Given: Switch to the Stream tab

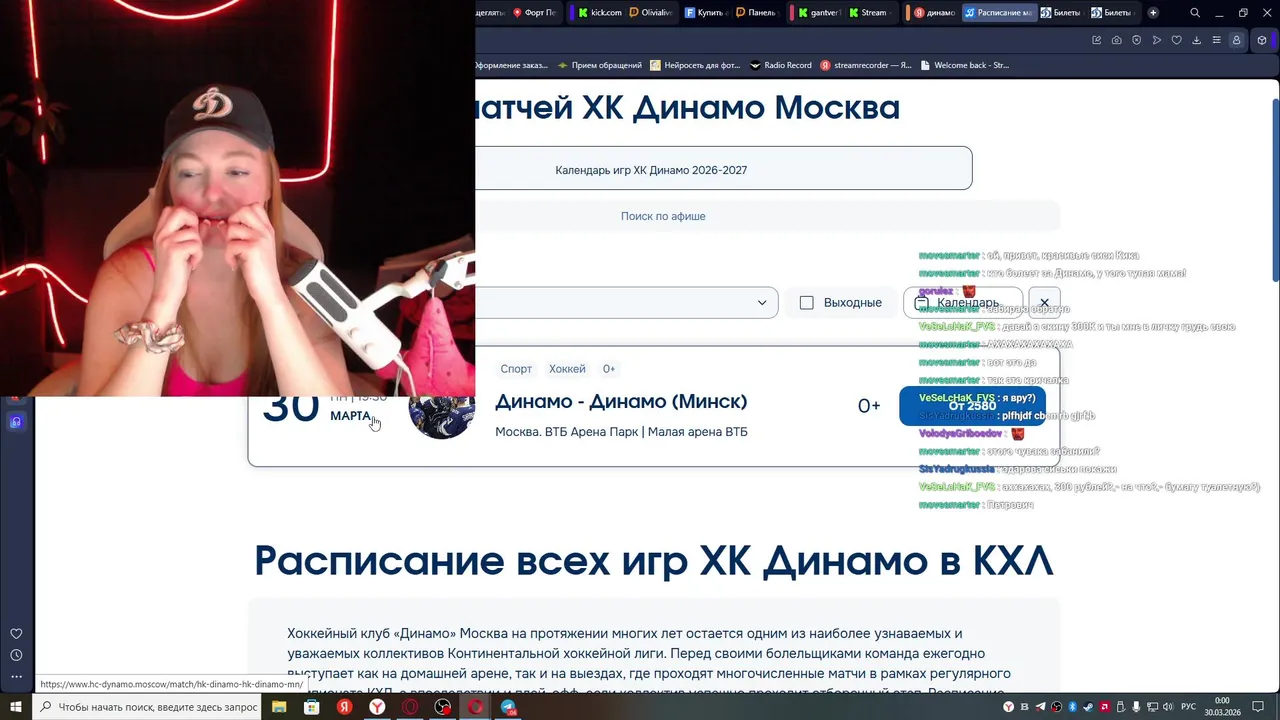Looking at the screenshot, I should [x=868, y=13].
